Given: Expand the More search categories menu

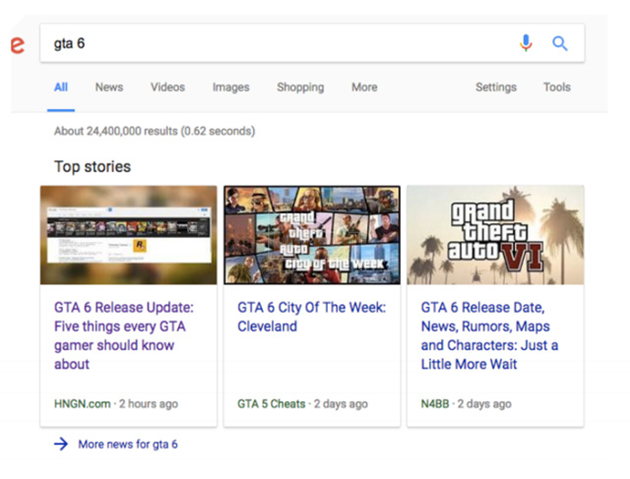Looking at the screenshot, I should click(364, 87).
